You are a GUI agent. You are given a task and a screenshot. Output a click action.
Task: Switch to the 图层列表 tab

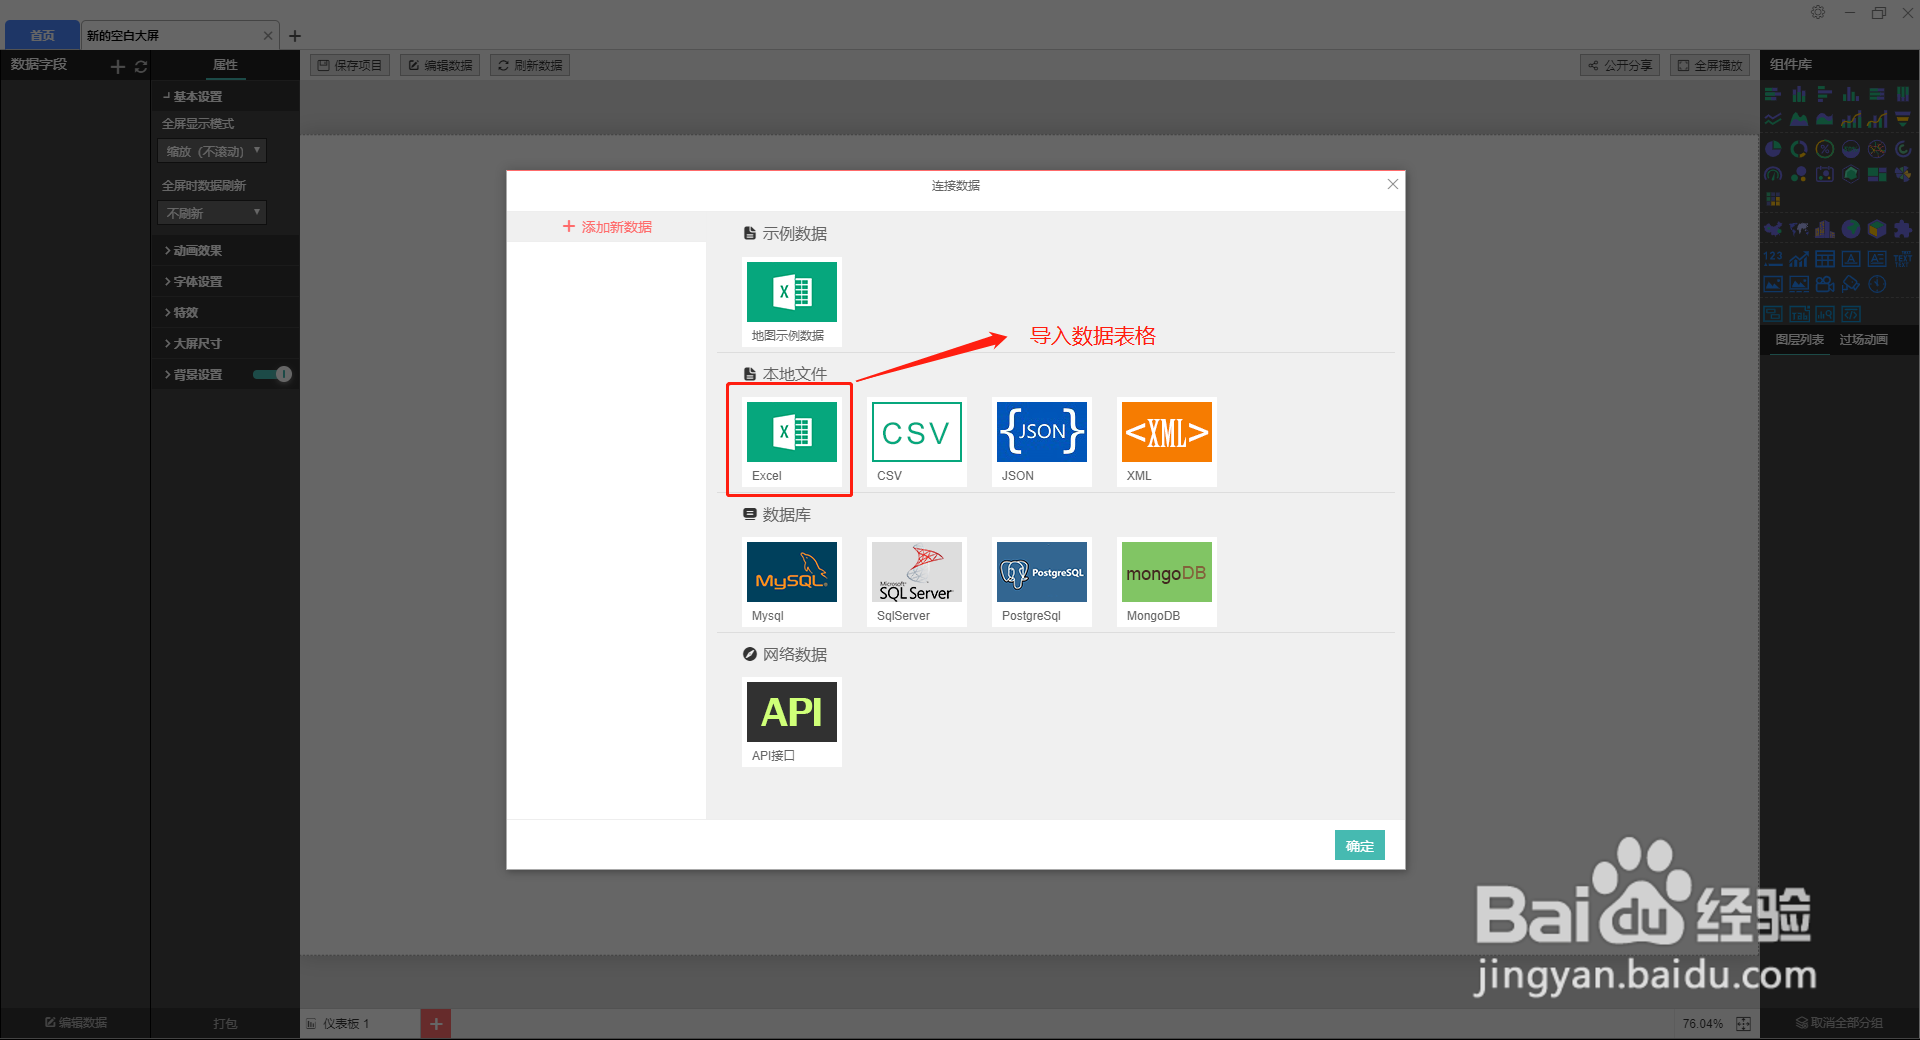click(1799, 340)
